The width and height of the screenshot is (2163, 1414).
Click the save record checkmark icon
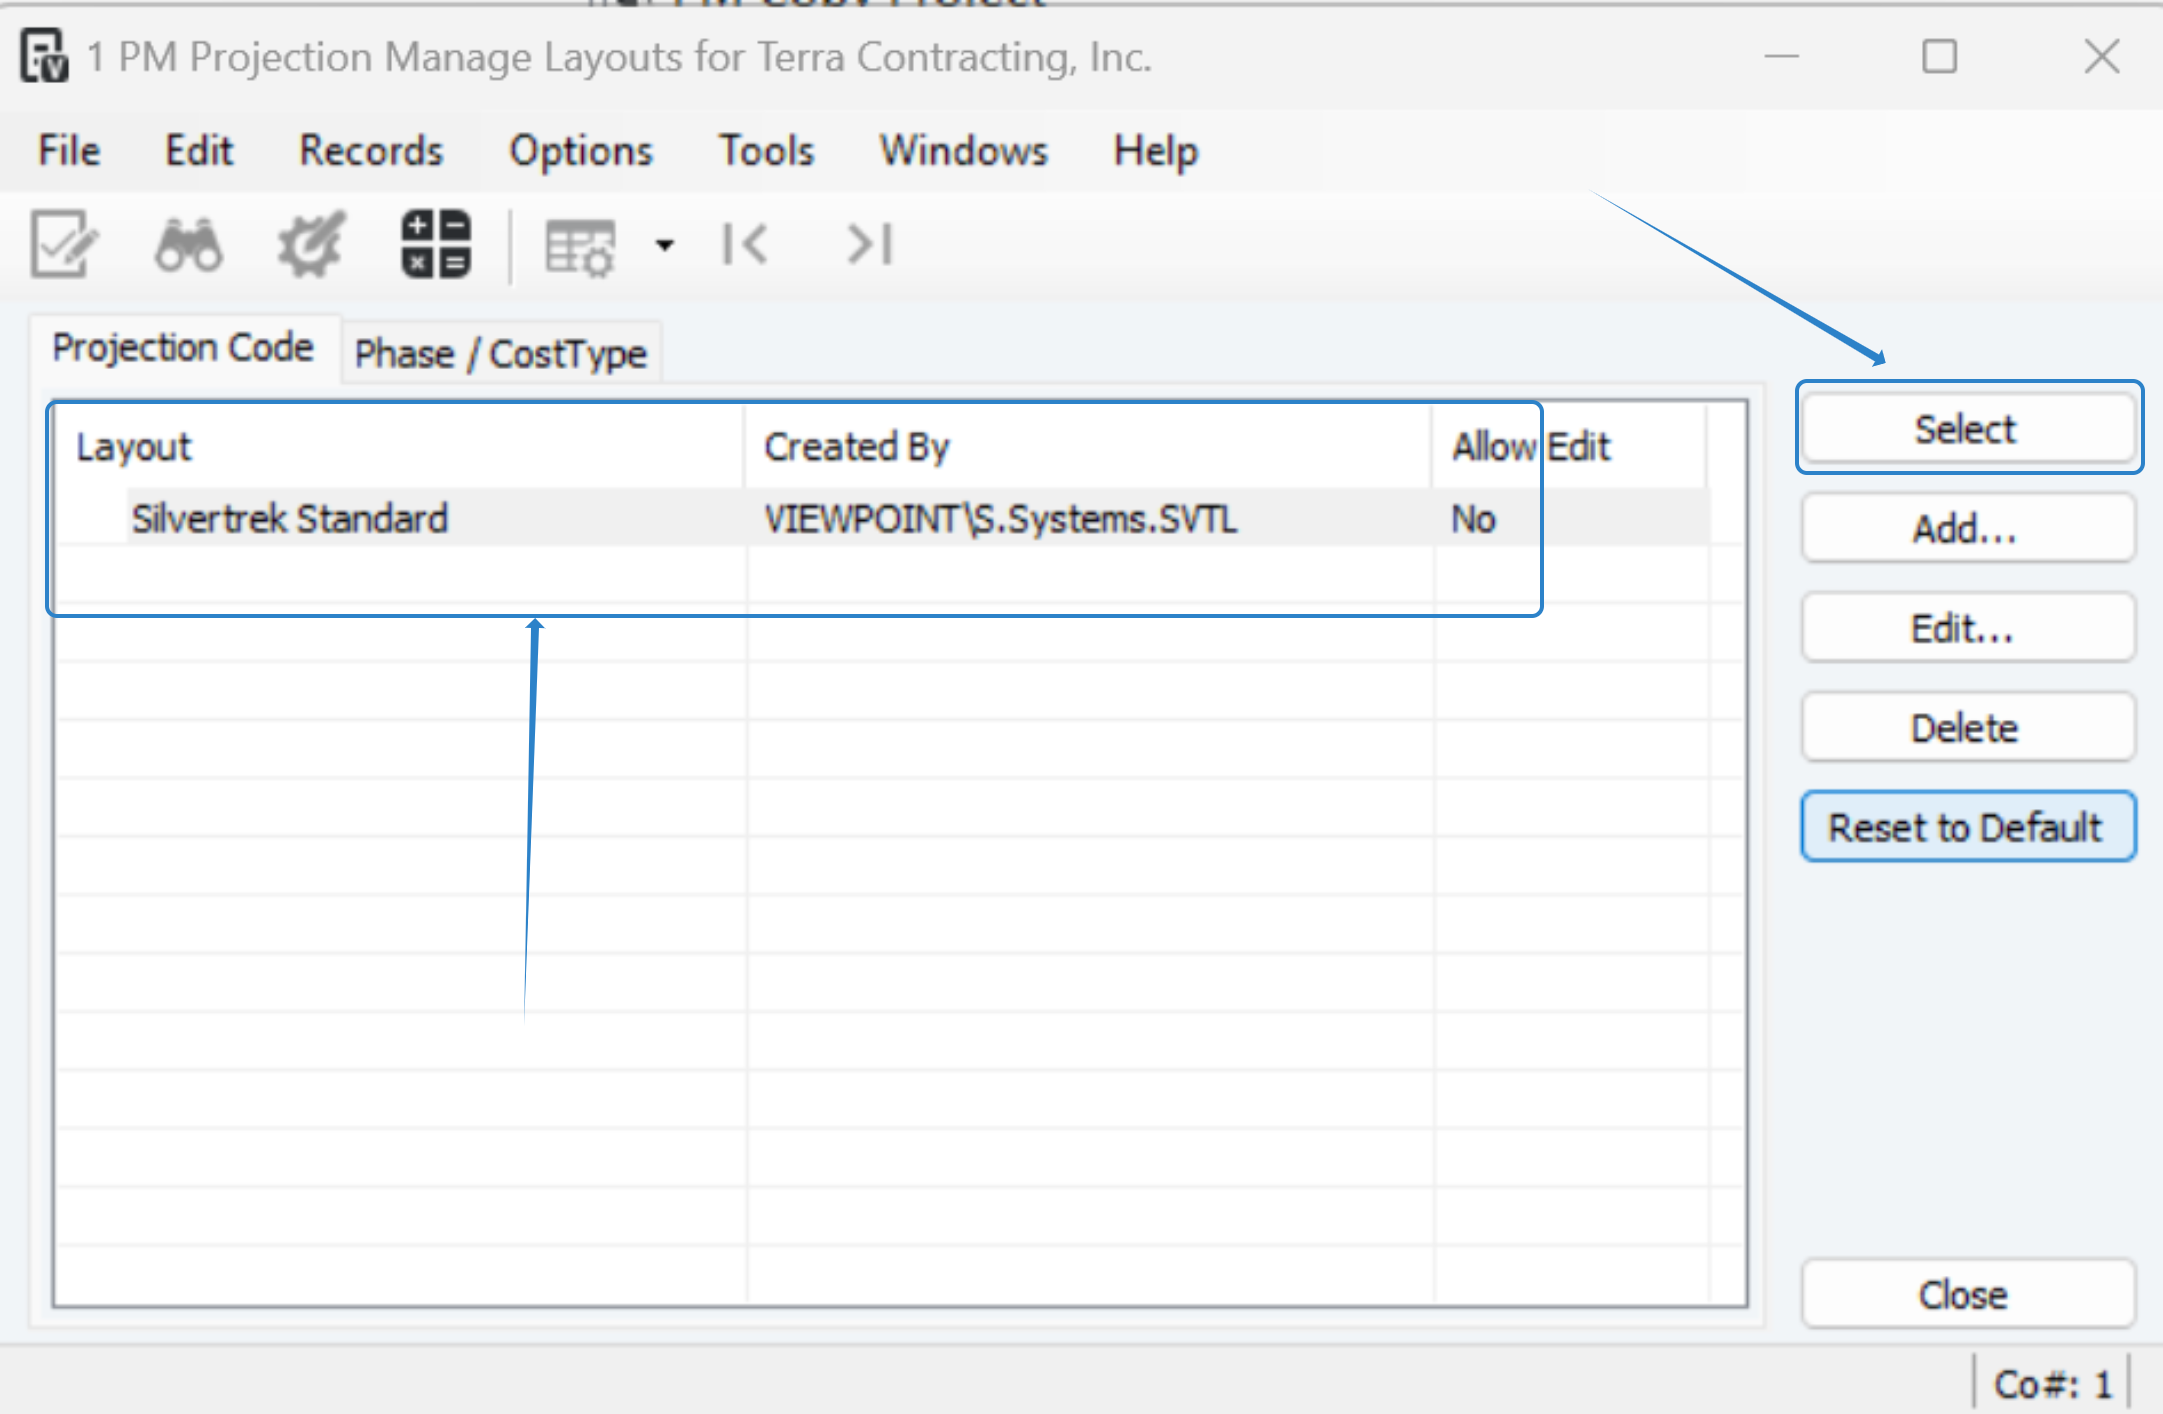pos(64,245)
